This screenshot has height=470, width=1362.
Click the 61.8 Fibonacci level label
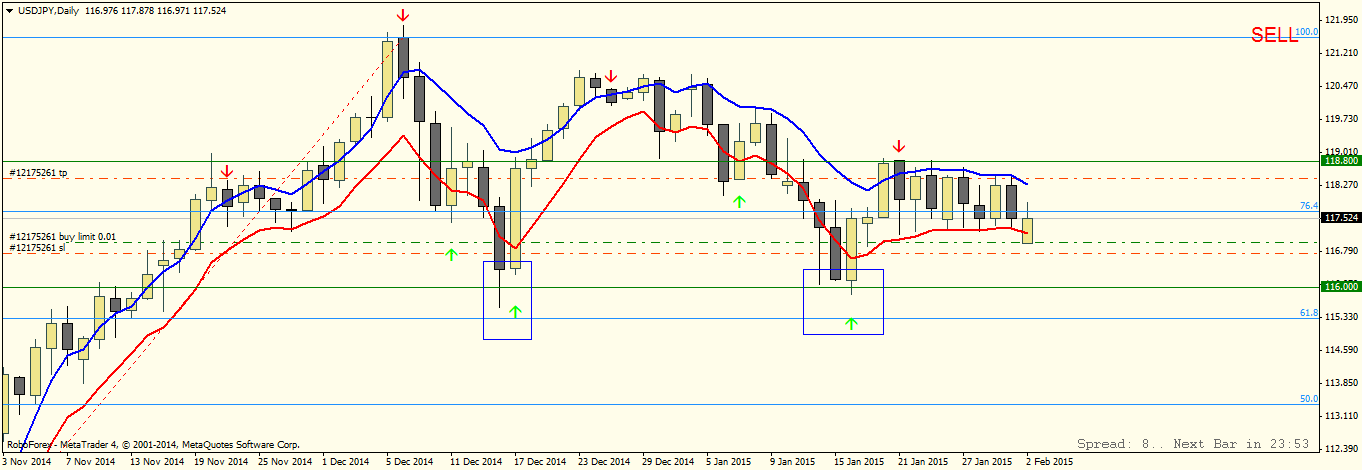tap(1308, 313)
